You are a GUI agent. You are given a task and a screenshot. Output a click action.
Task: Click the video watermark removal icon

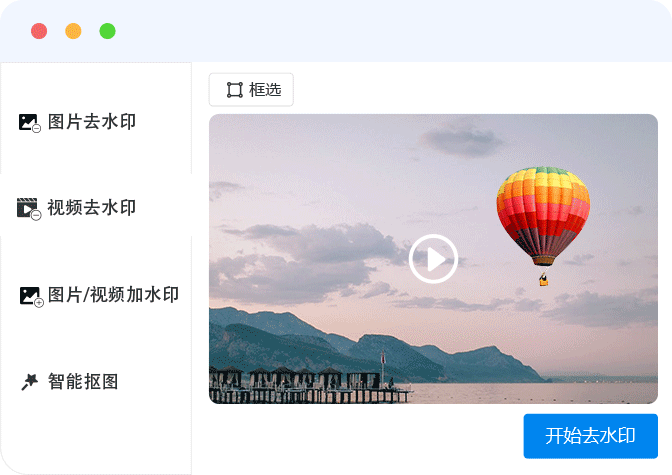coord(29,209)
